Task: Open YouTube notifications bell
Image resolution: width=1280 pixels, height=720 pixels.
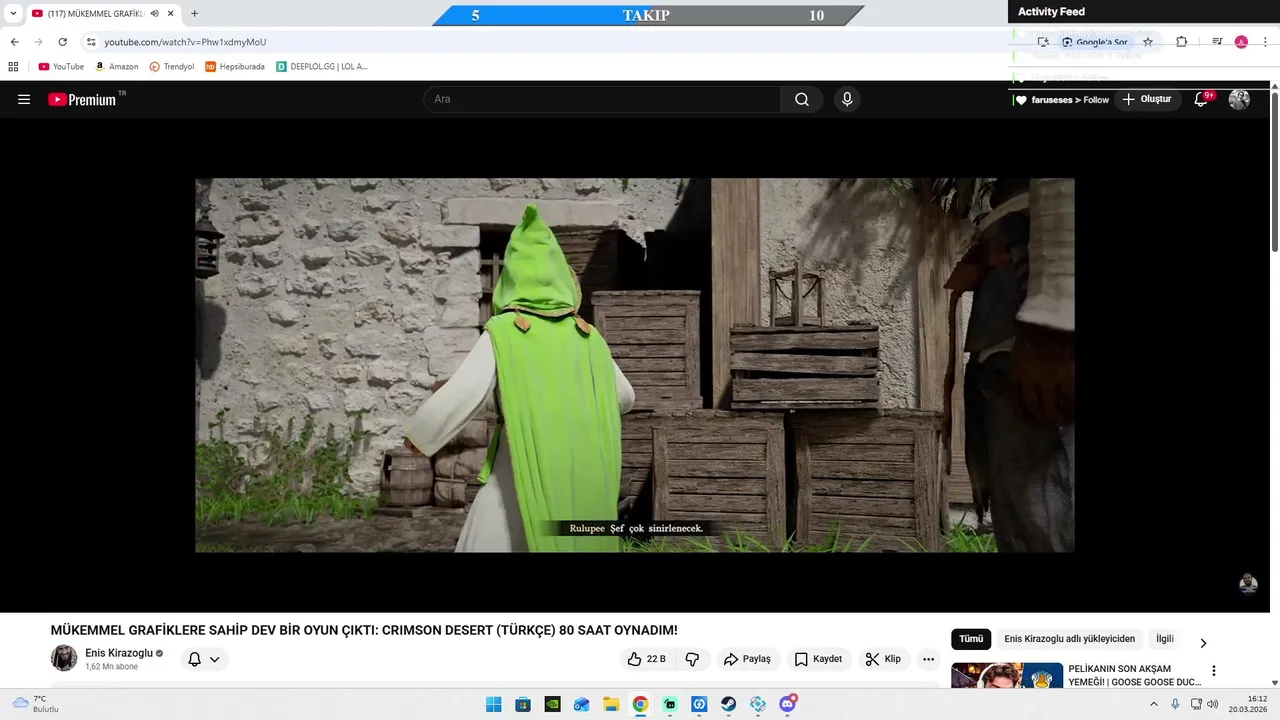Action: point(1203,99)
